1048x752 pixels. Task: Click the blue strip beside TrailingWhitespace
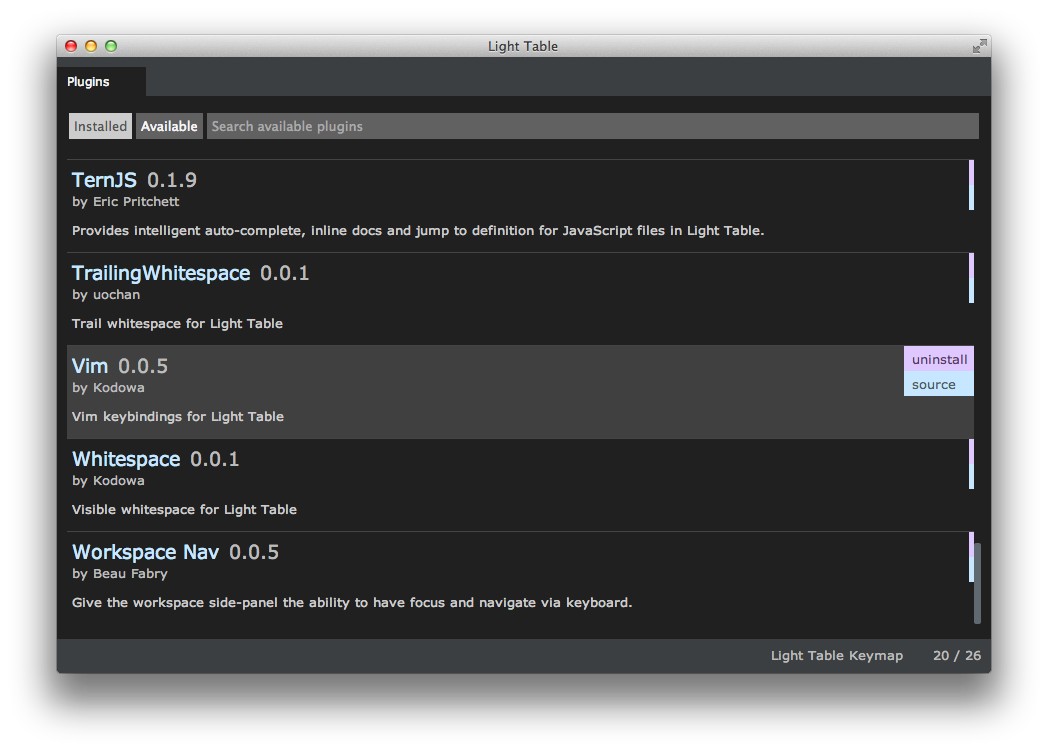971,290
